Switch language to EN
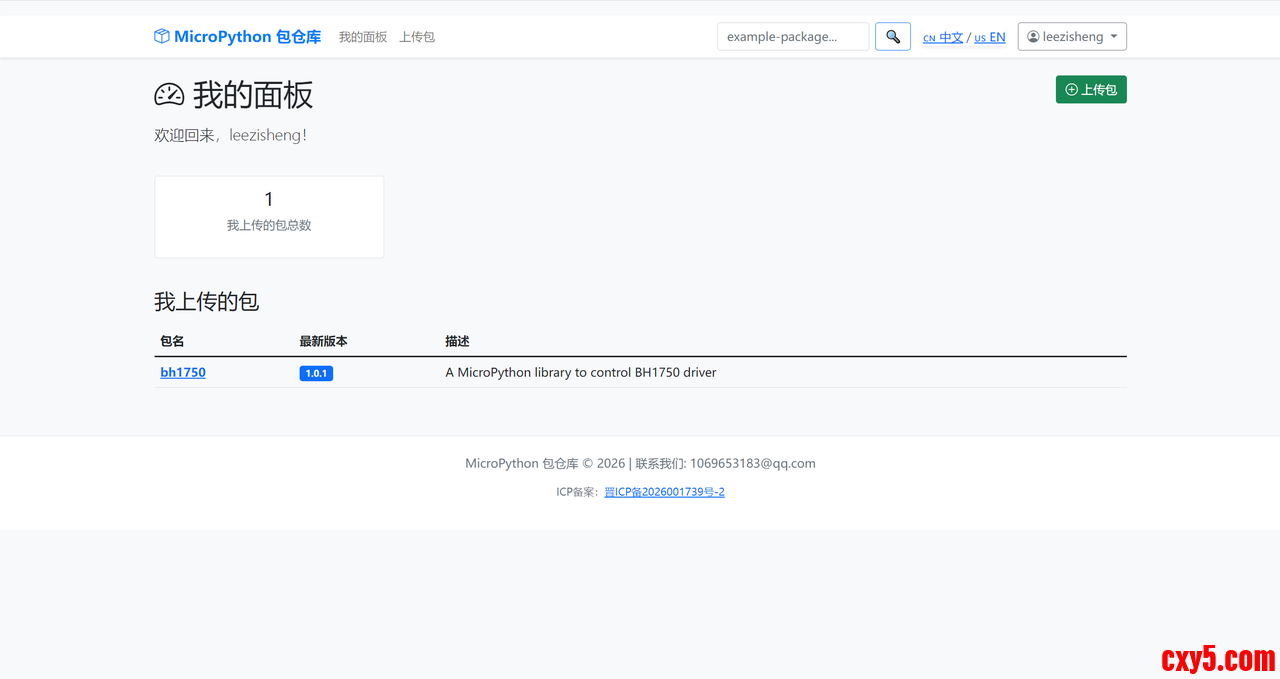Viewport: 1280px width, 679px height. [x=990, y=38]
